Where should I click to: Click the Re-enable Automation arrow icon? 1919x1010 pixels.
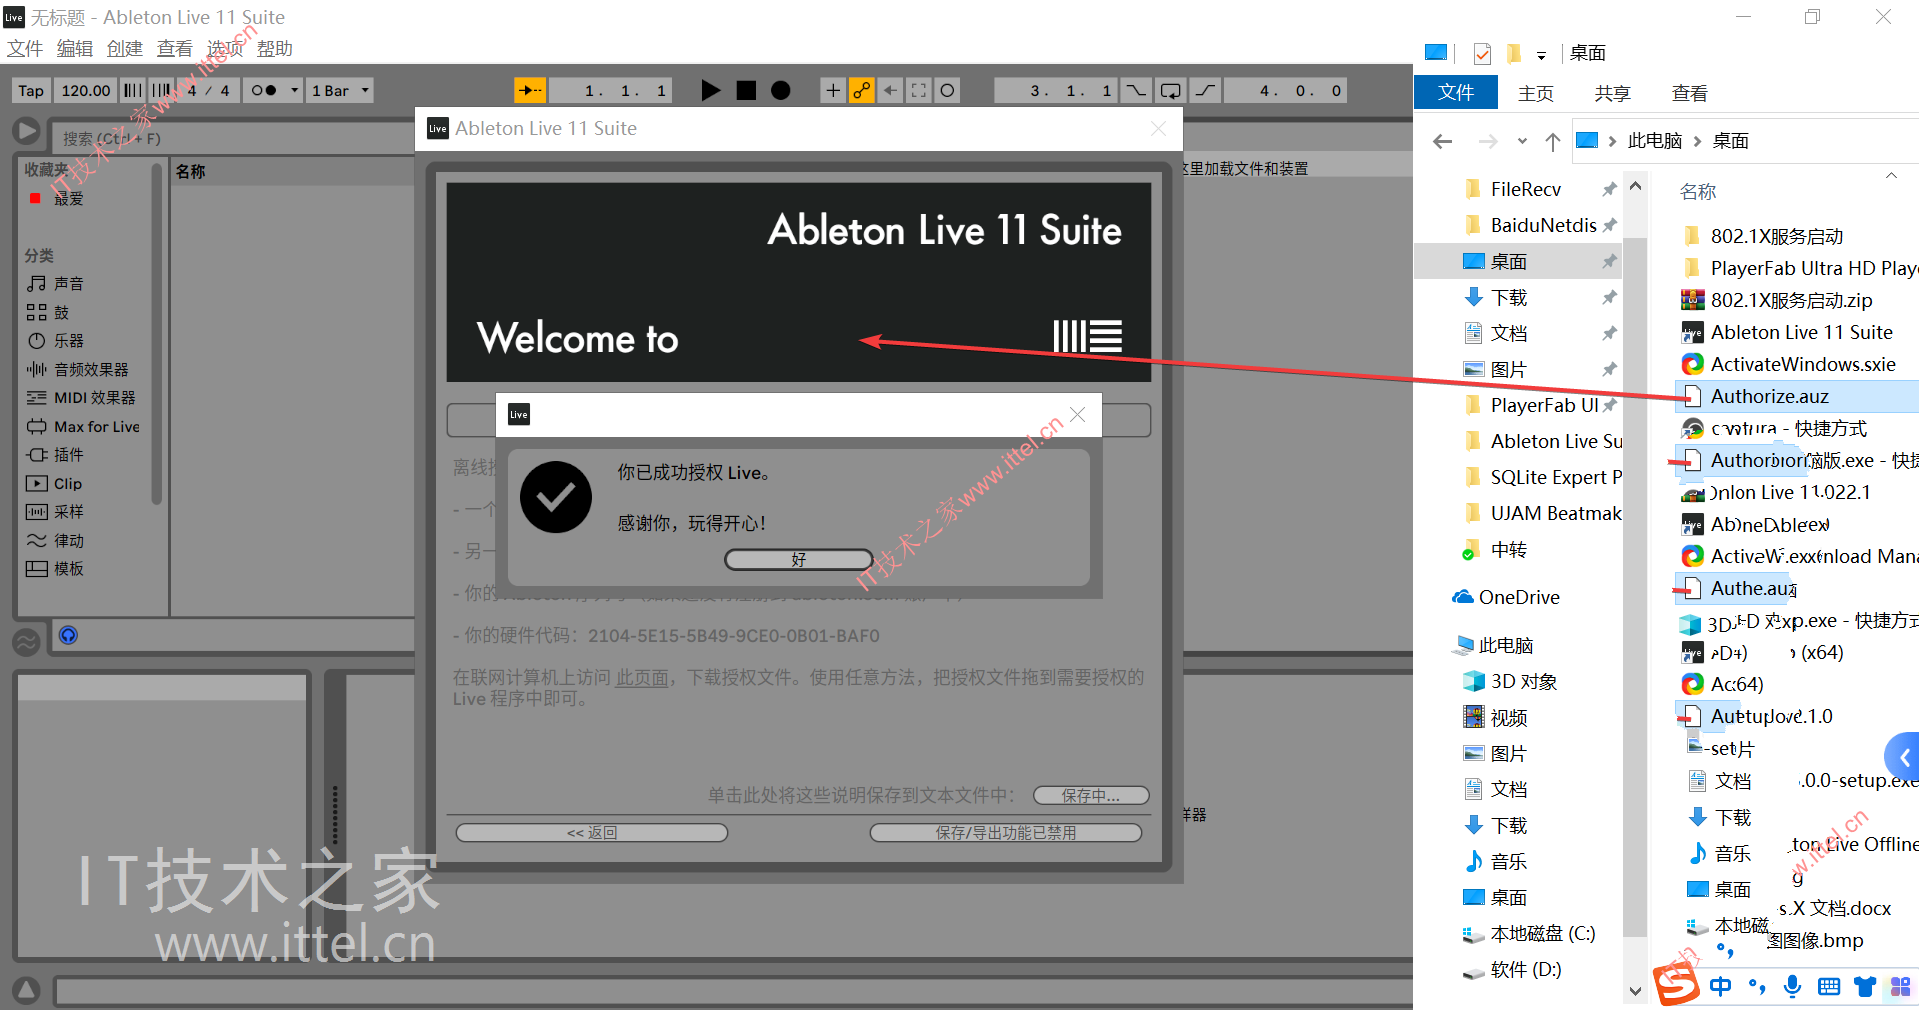point(890,90)
